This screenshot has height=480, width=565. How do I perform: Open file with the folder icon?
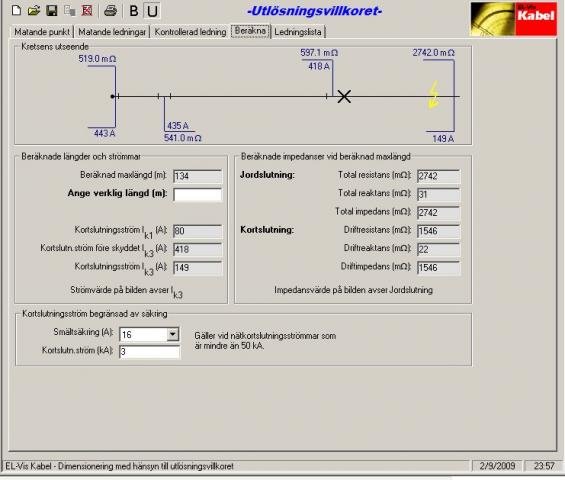(34, 10)
